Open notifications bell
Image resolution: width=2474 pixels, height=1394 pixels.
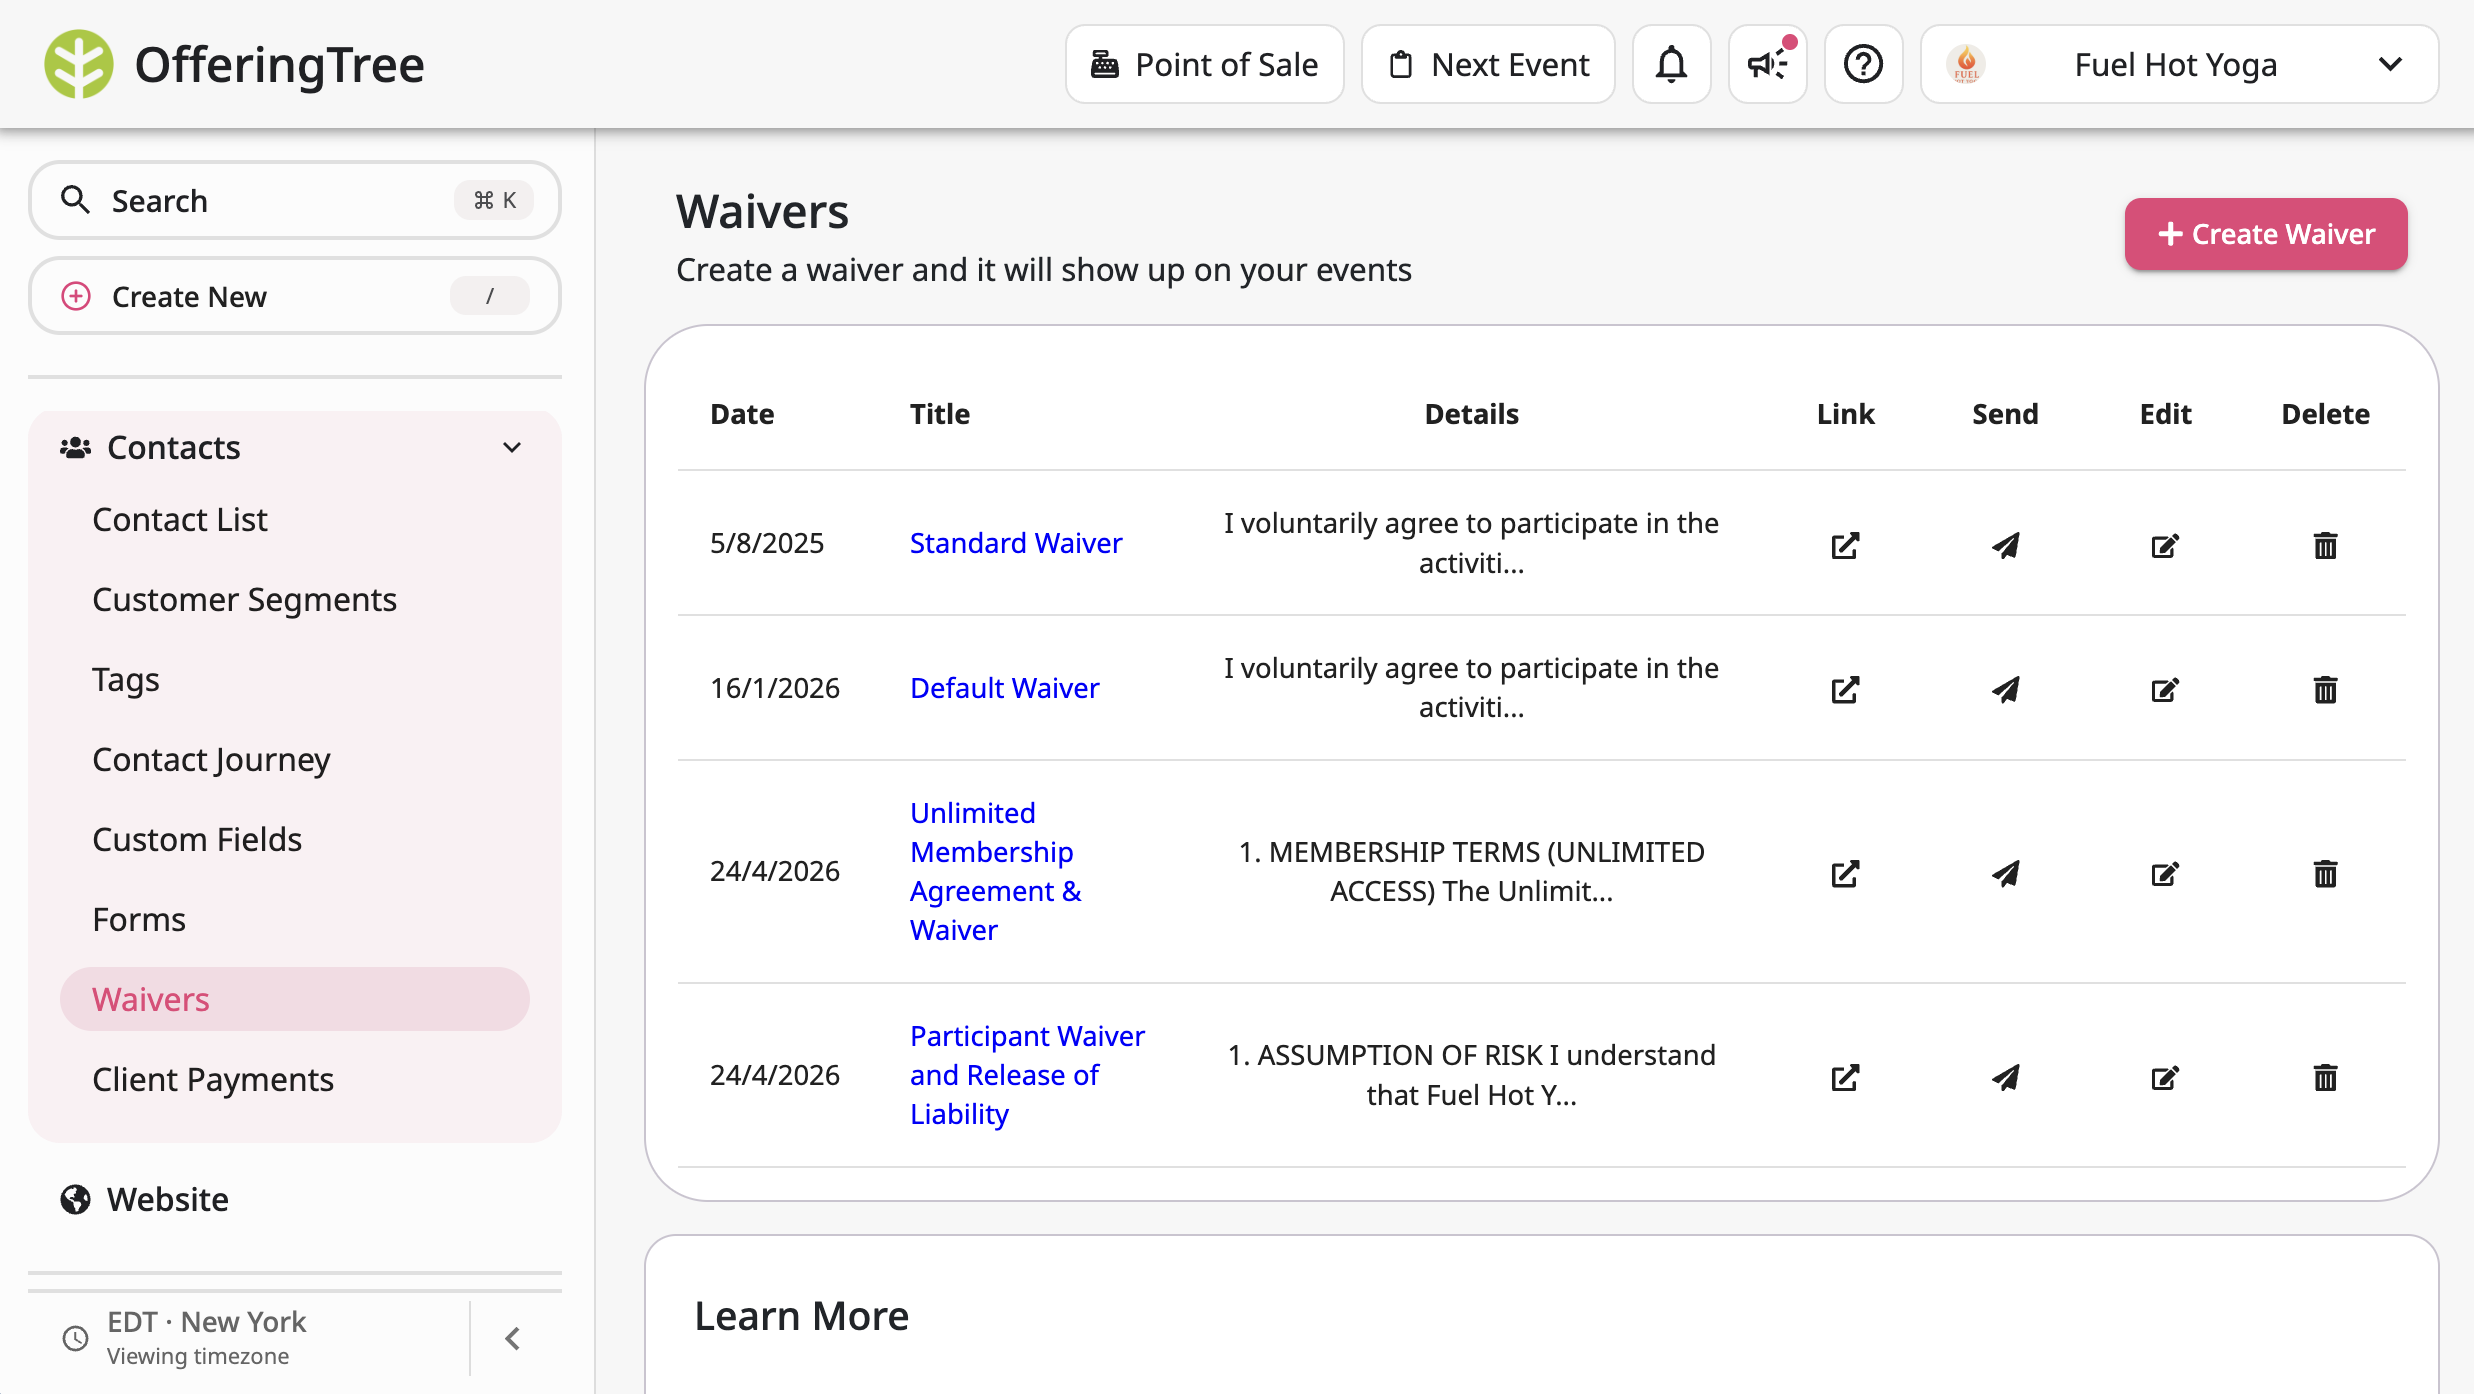1671,64
